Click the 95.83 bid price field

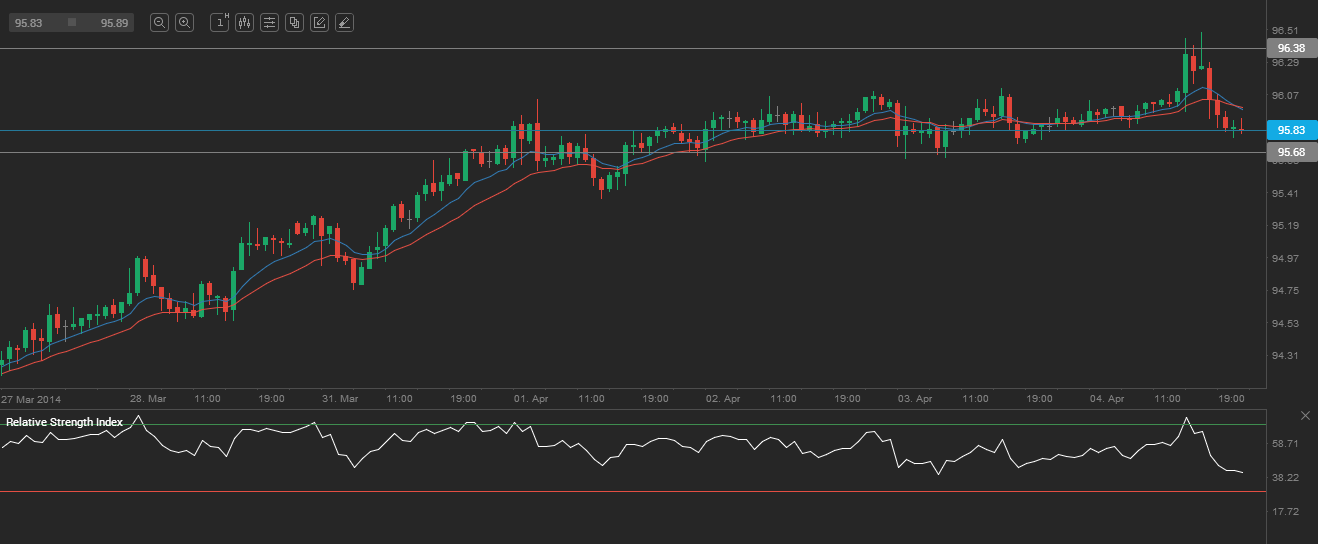click(x=28, y=22)
